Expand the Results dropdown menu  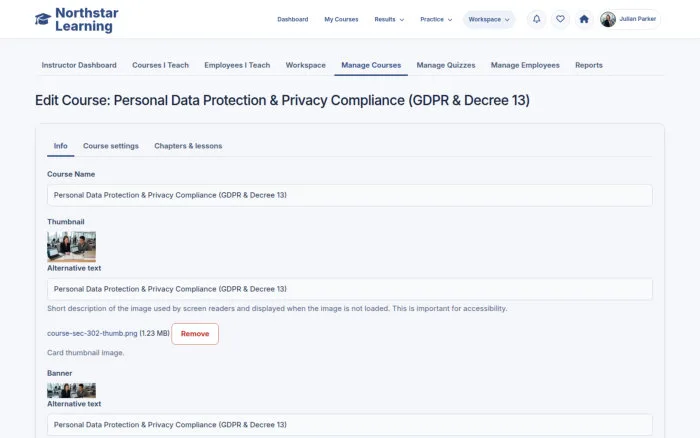coord(389,20)
